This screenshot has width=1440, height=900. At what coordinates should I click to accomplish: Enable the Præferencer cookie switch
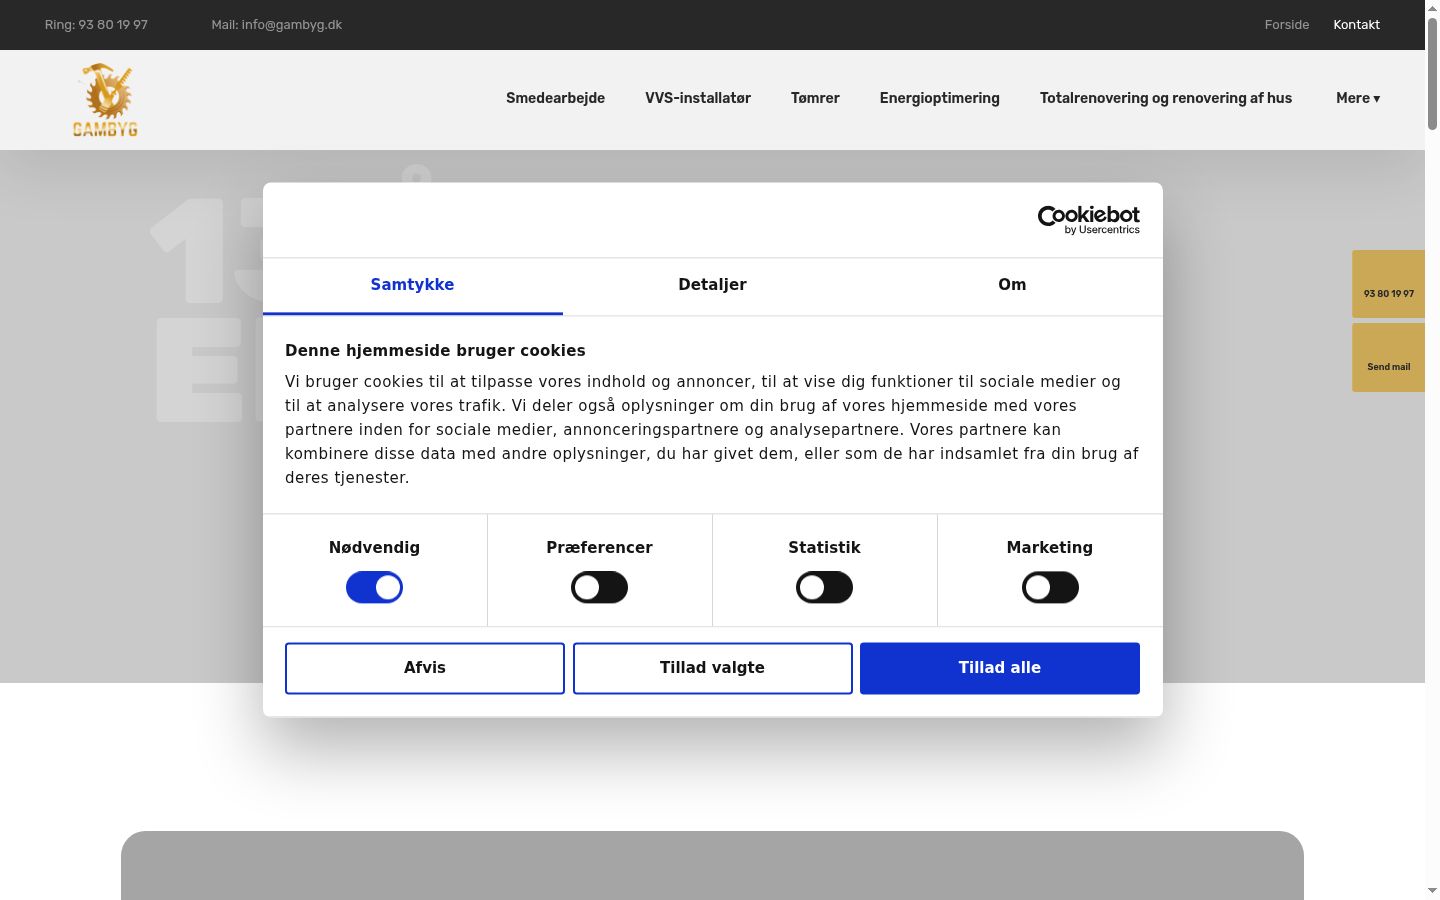pos(599,587)
